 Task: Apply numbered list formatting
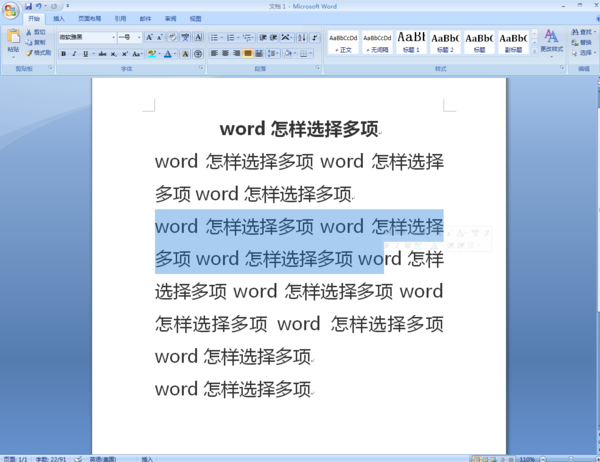coord(230,37)
